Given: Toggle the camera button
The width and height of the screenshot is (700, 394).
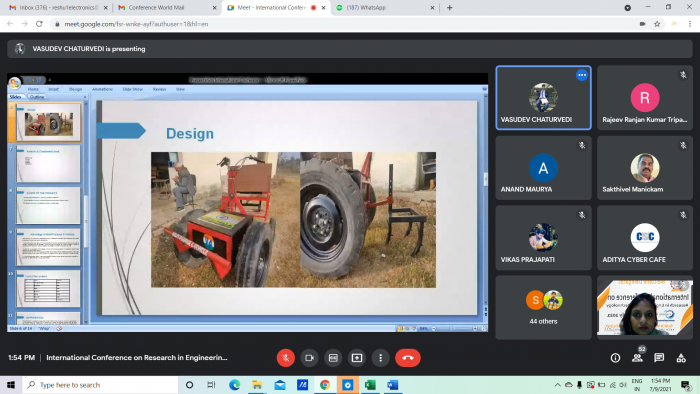Looking at the screenshot, I should [309, 358].
